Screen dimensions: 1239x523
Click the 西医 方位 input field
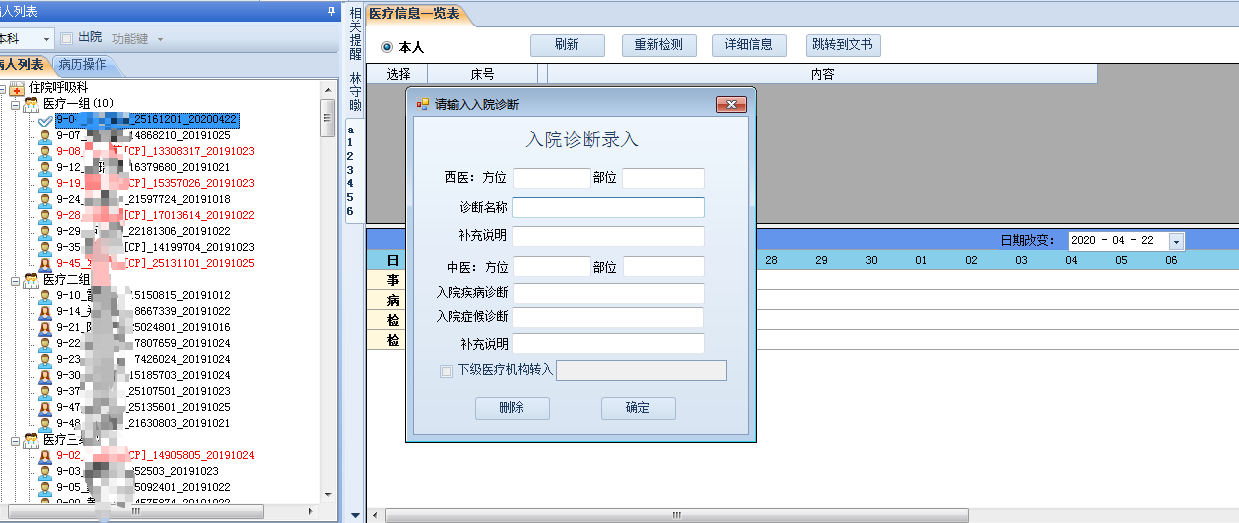point(551,178)
